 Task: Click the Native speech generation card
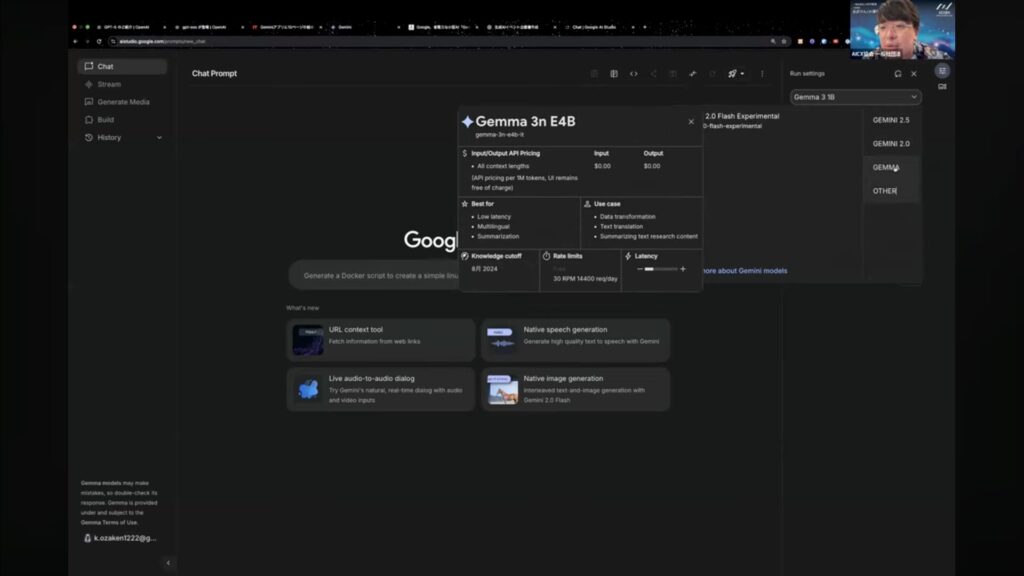(575, 338)
